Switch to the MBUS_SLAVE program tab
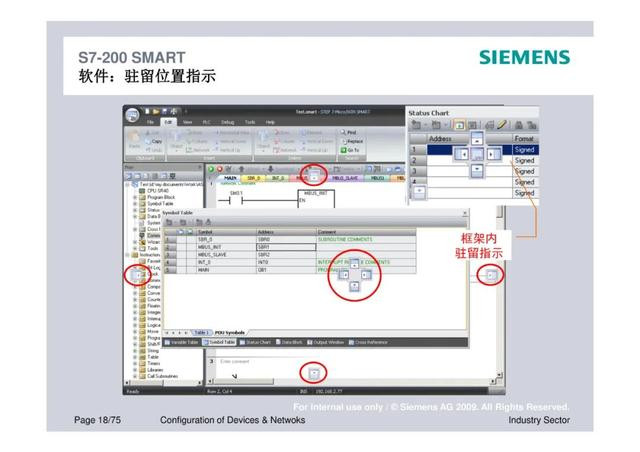This screenshot has height=452, width=640. [x=345, y=178]
